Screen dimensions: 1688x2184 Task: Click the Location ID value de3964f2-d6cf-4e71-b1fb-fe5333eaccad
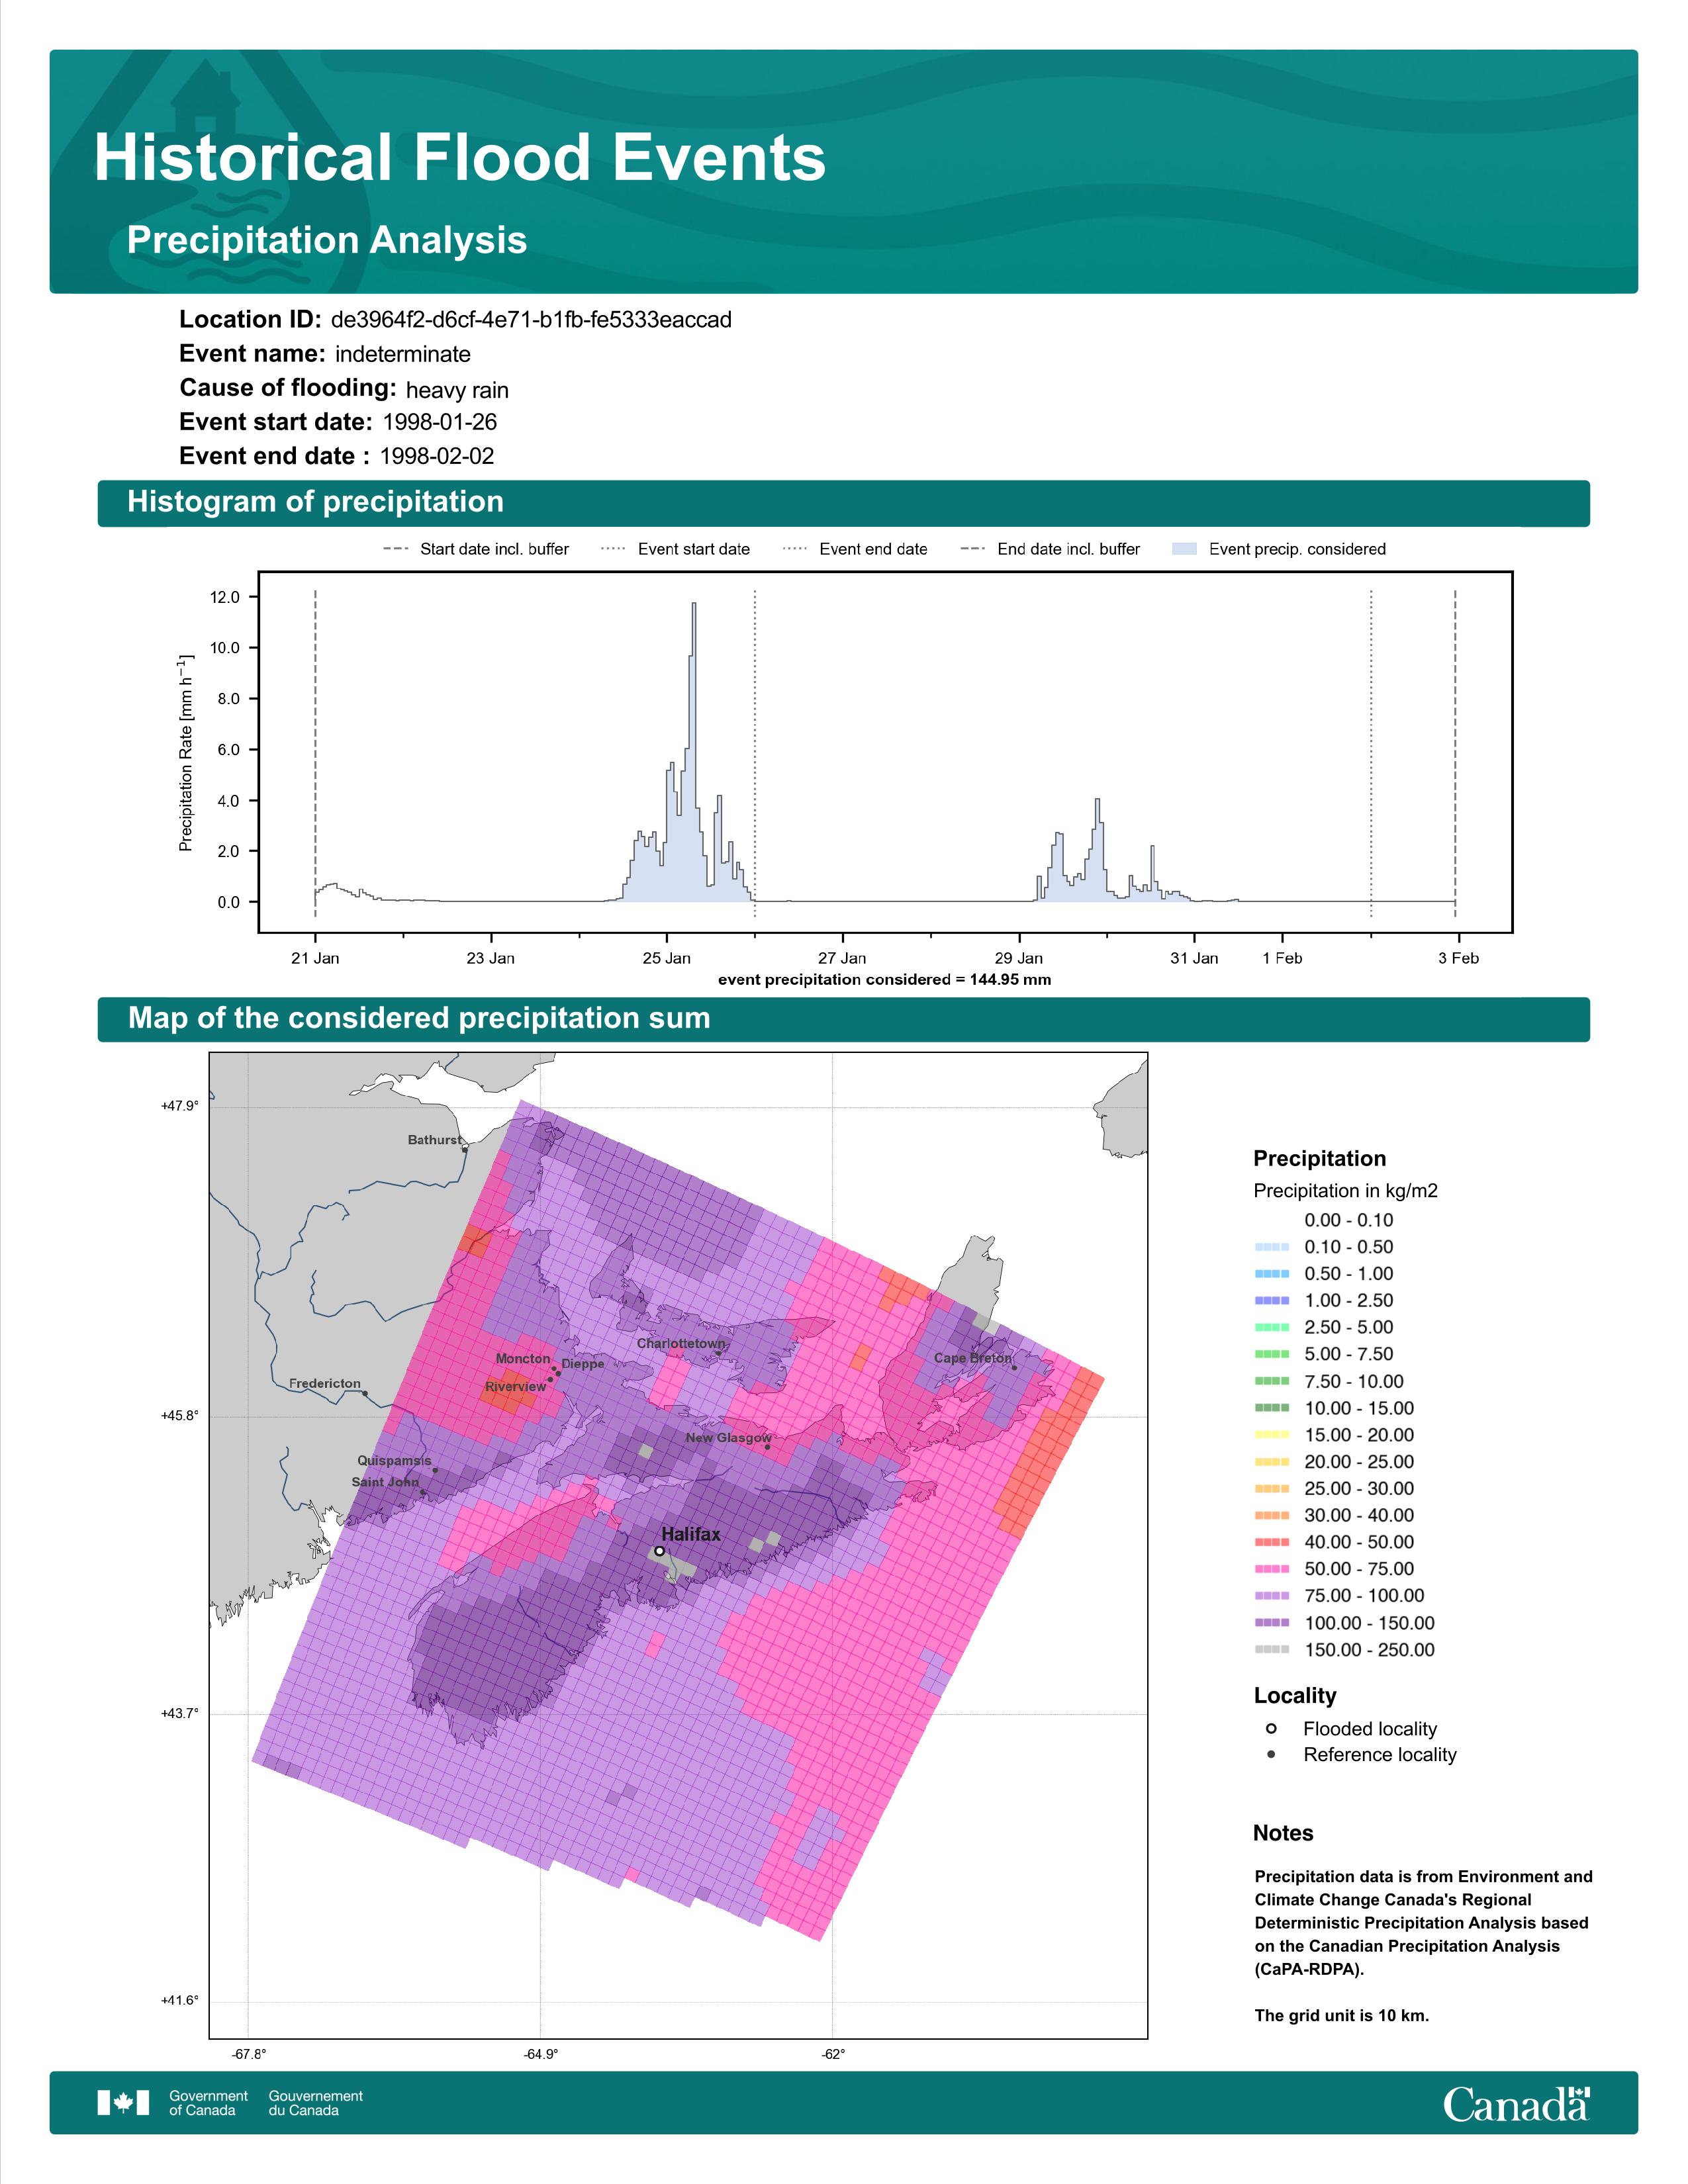531,320
